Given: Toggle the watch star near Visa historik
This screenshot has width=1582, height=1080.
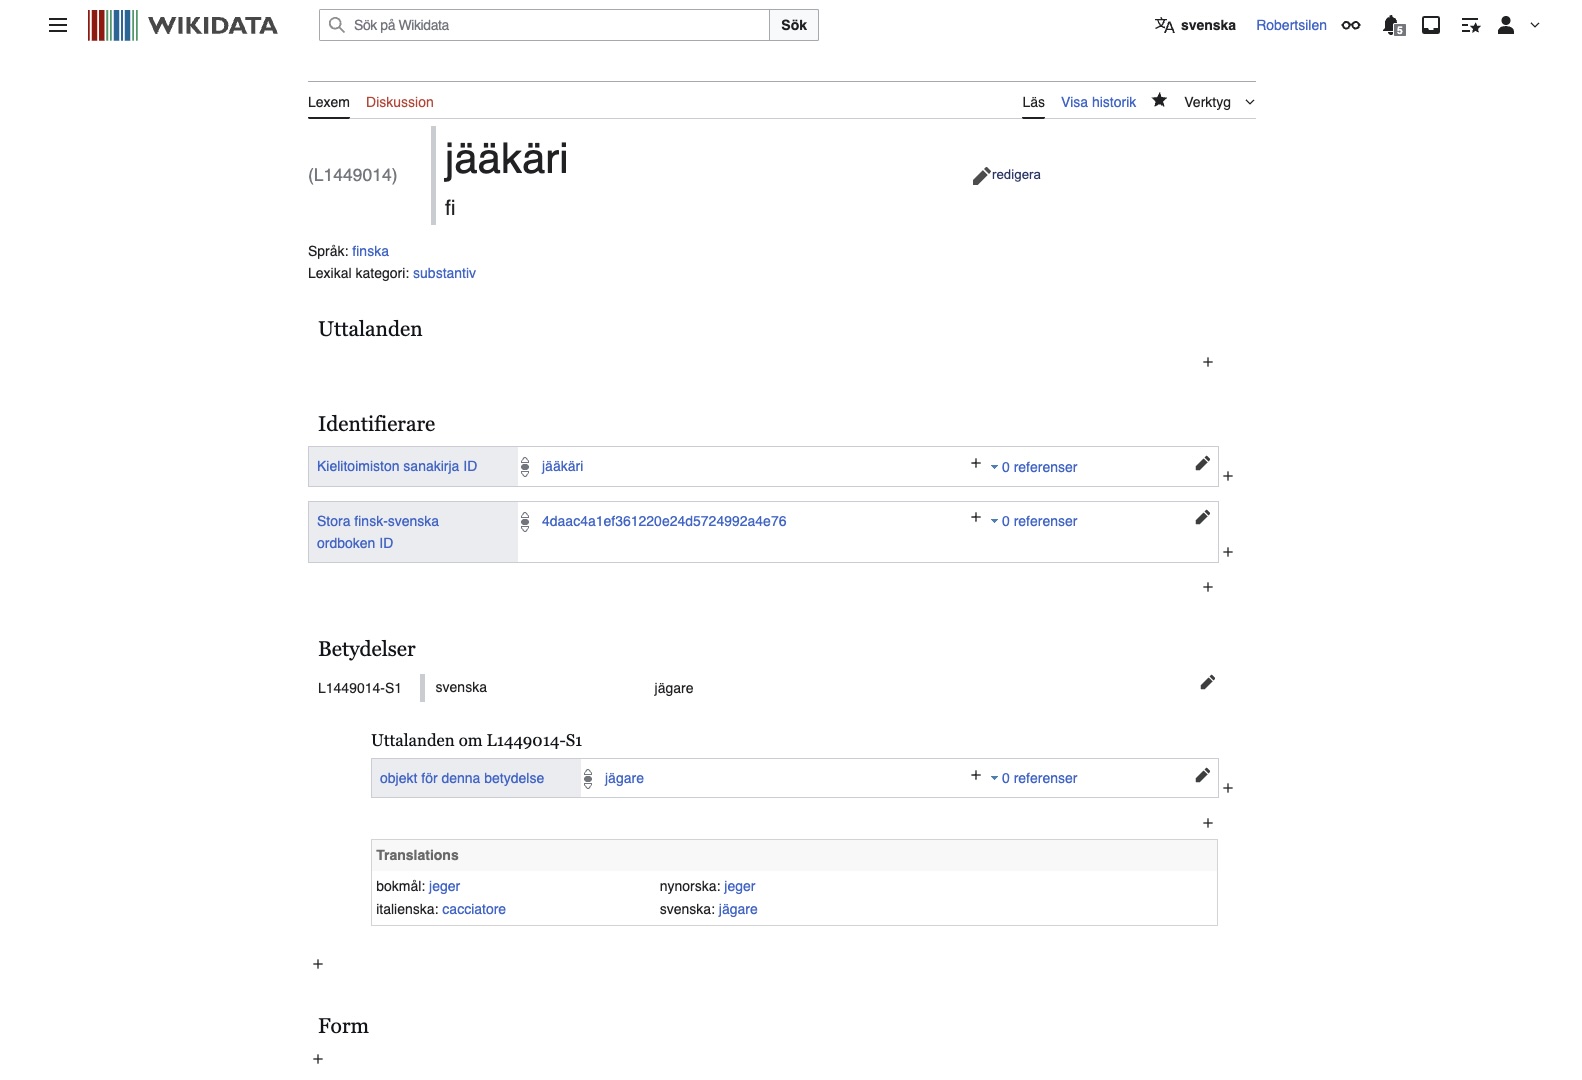Looking at the screenshot, I should (1159, 101).
